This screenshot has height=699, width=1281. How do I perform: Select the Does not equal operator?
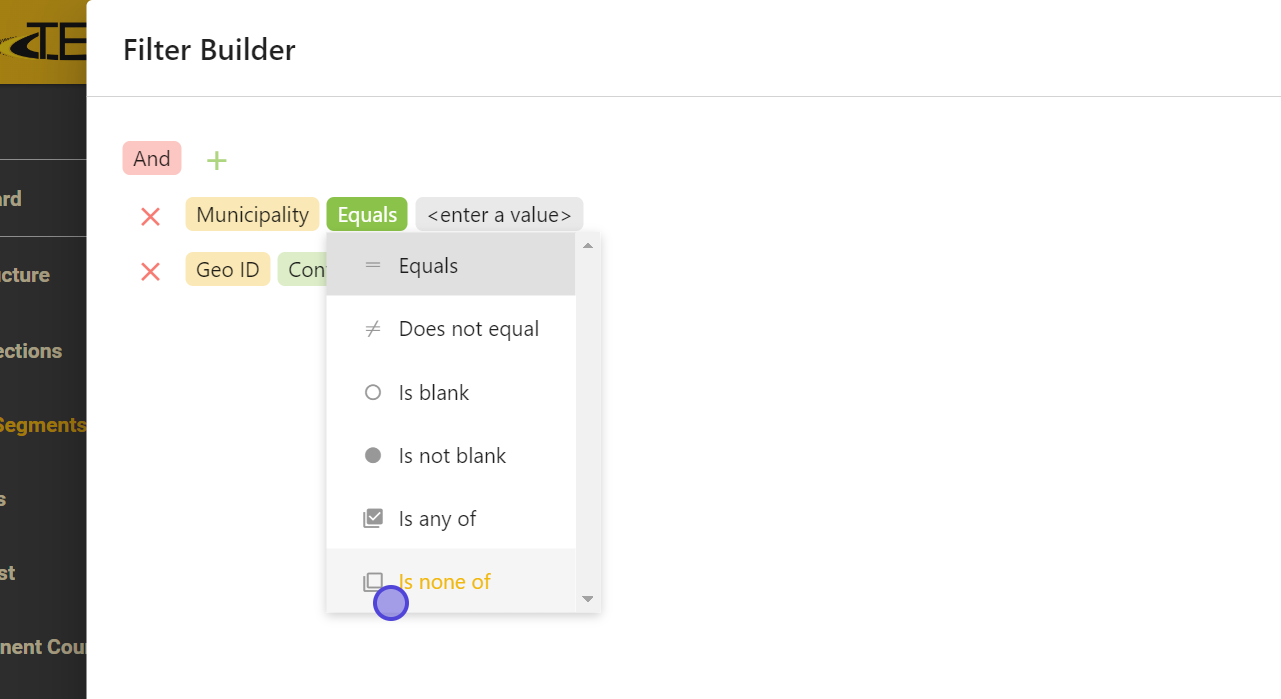tap(468, 329)
